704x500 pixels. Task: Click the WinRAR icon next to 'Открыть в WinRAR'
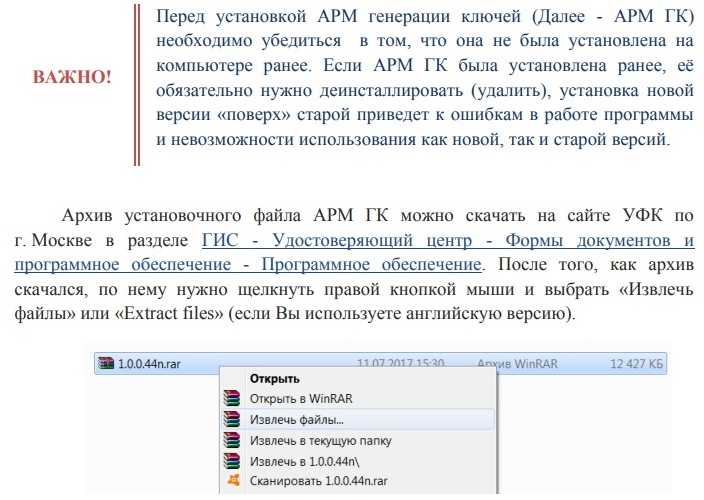tap(232, 398)
